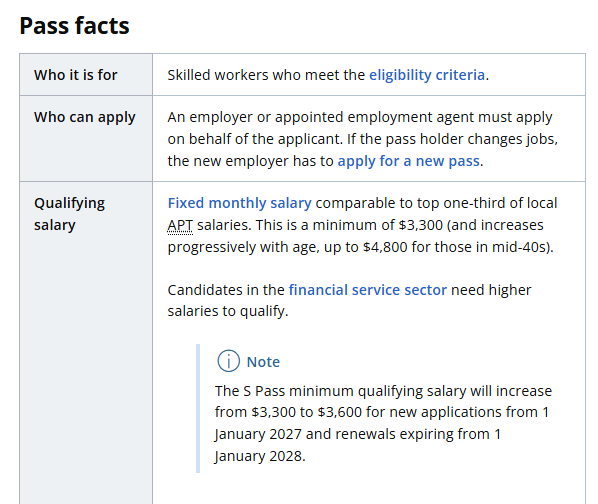Follow the apply for a new pass link
The height and width of the screenshot is (504, 598).
408,161
